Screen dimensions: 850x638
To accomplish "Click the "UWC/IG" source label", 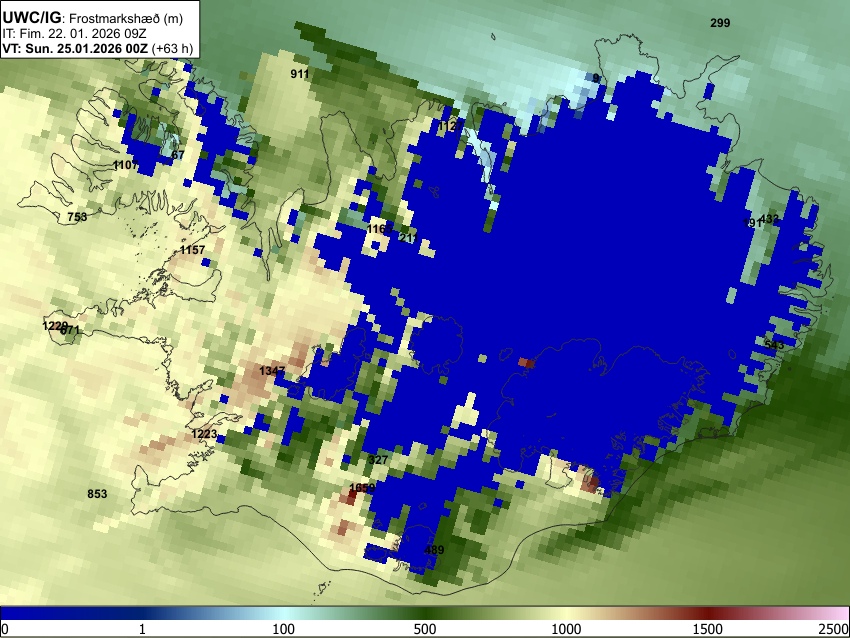I will (31, 18).
